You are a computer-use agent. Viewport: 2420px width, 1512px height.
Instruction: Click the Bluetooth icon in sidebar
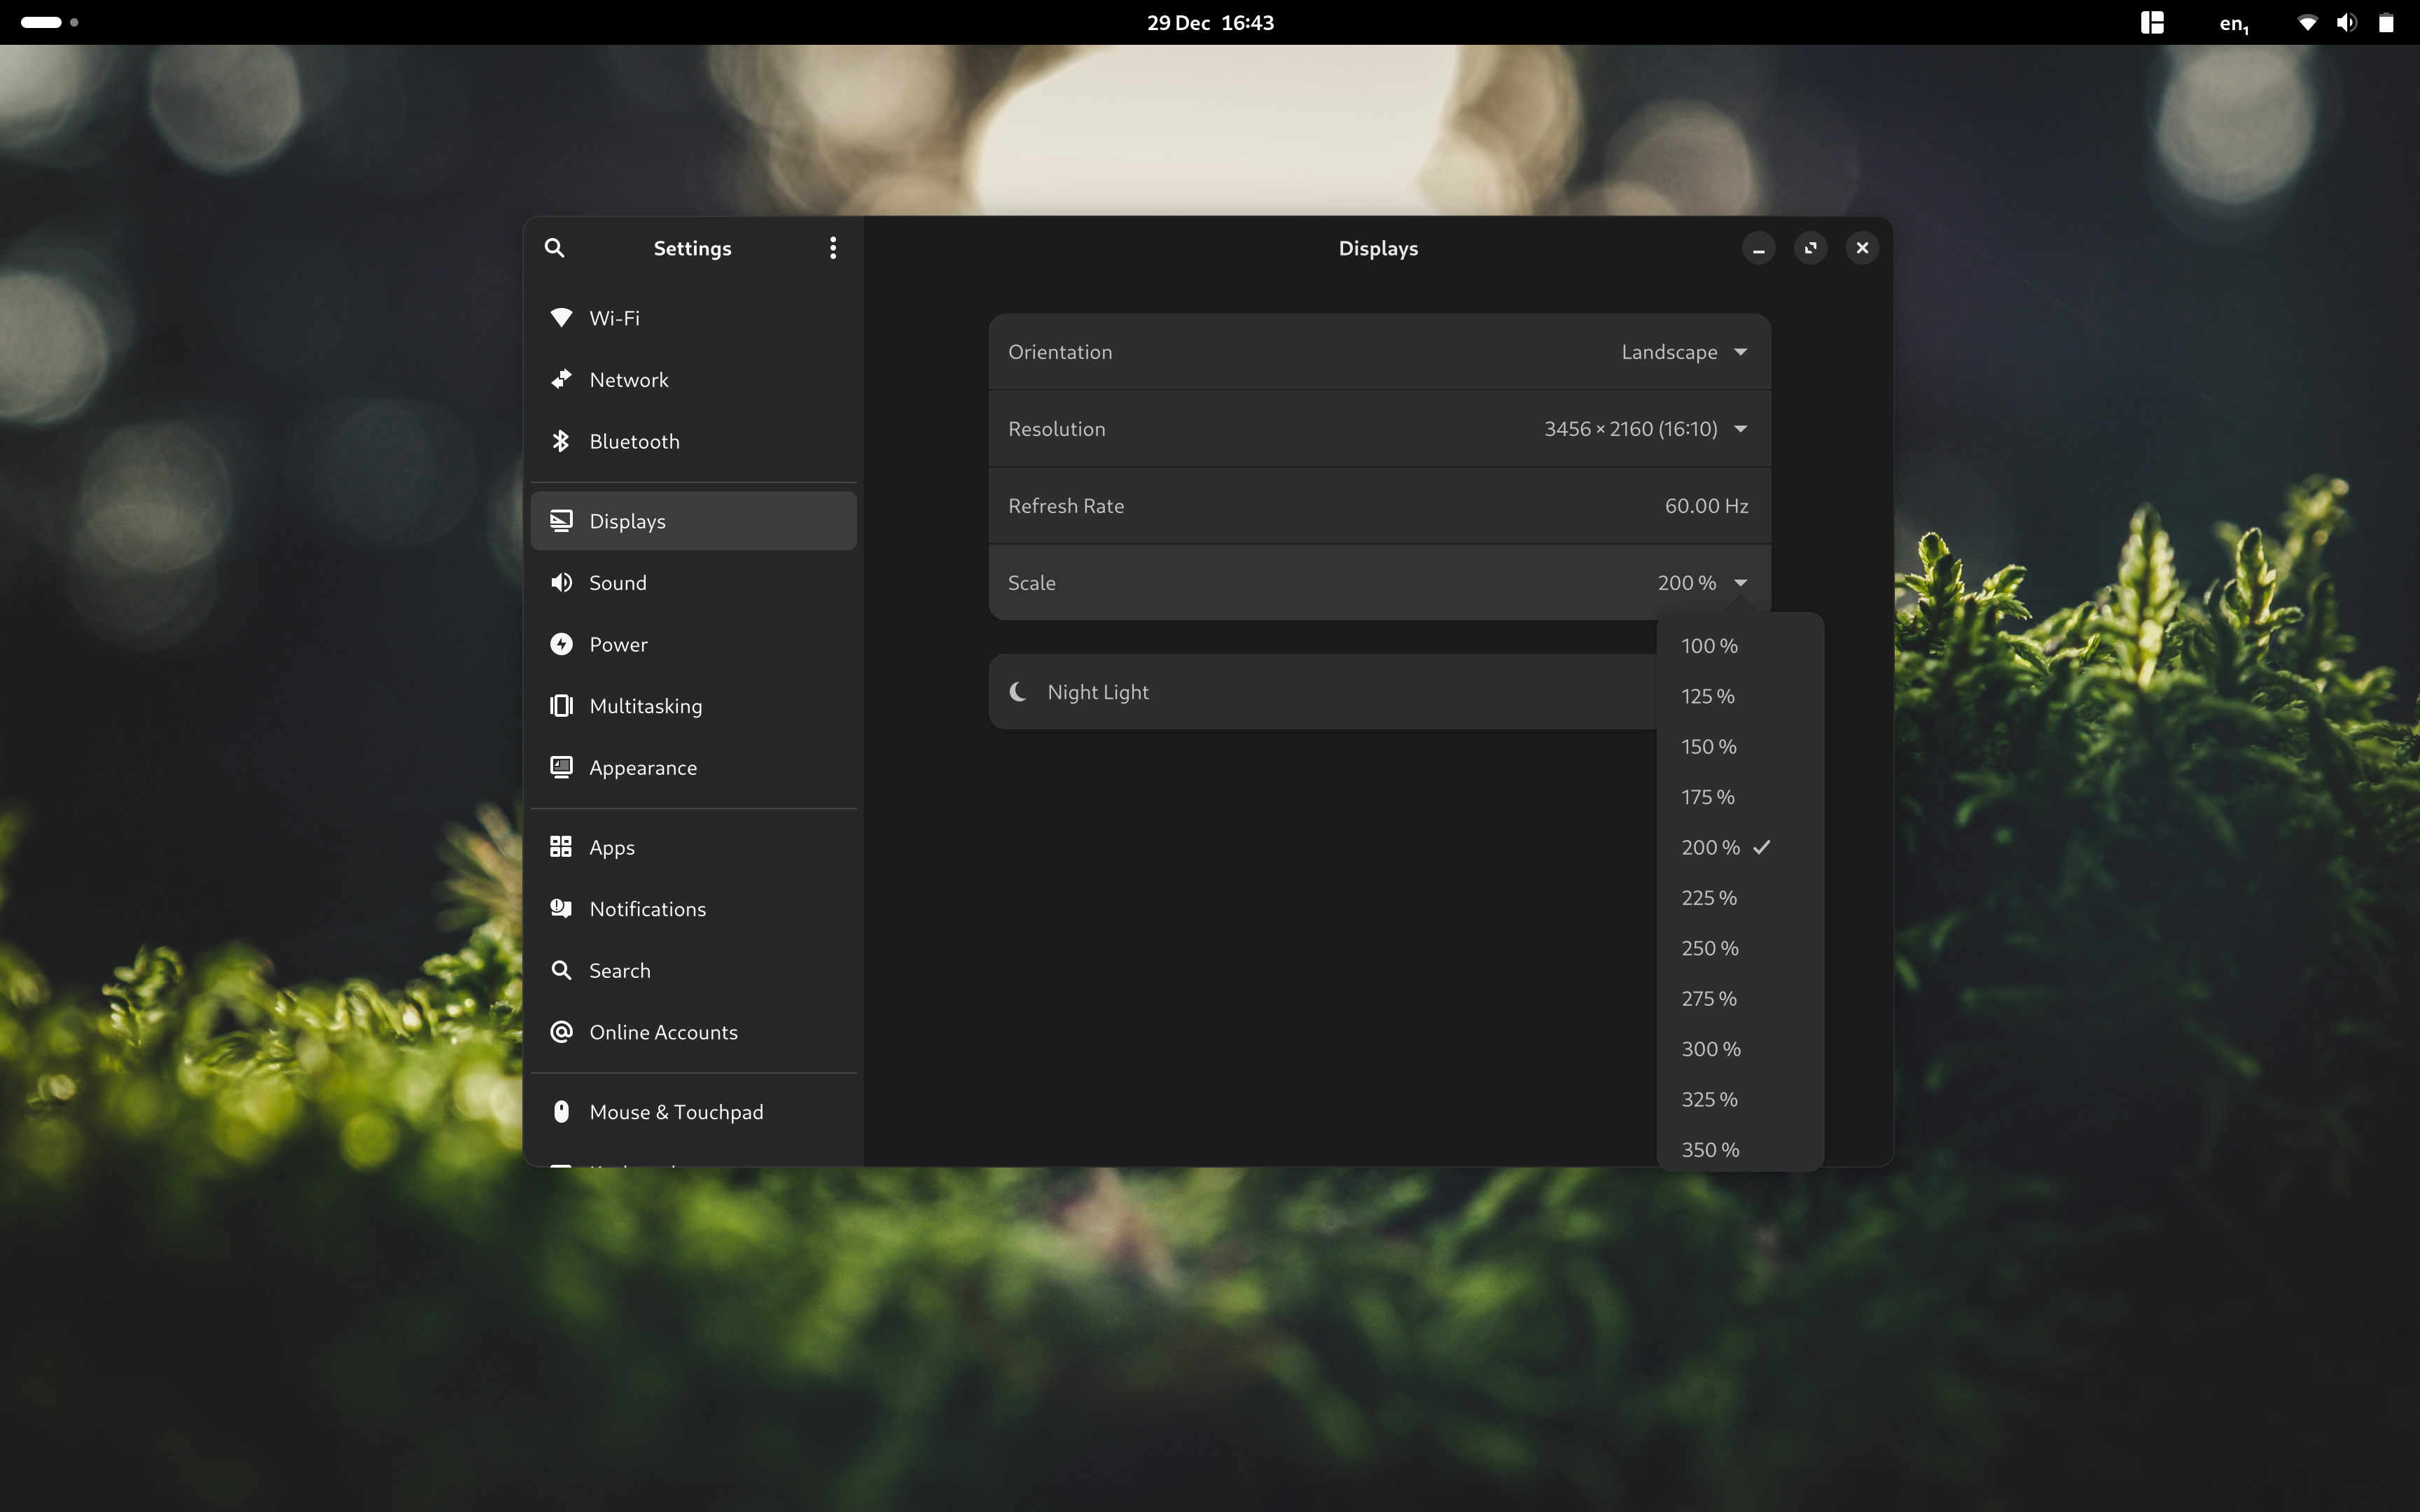[x=559, y=441]
